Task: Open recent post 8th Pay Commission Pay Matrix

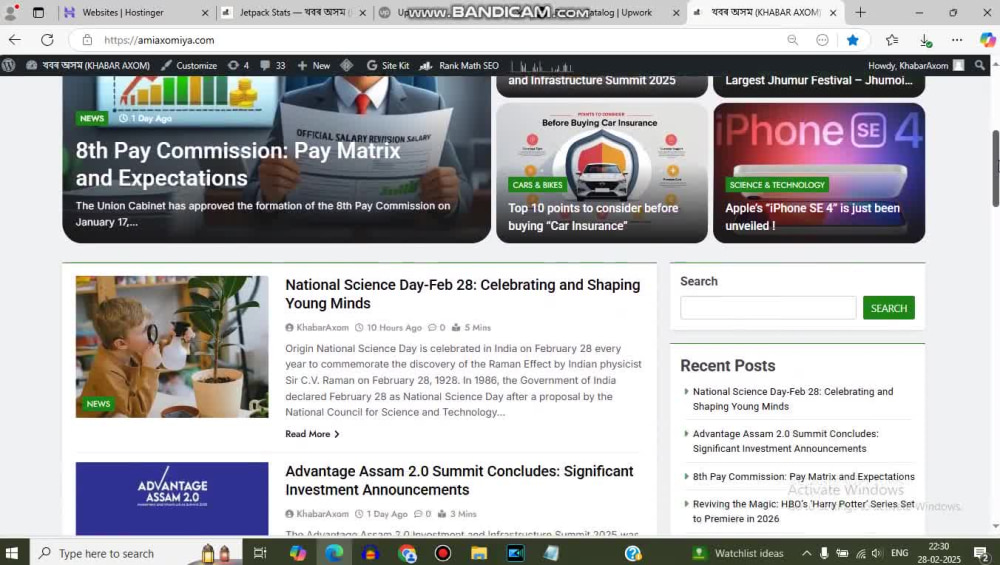Action: [x=804, y=476]
